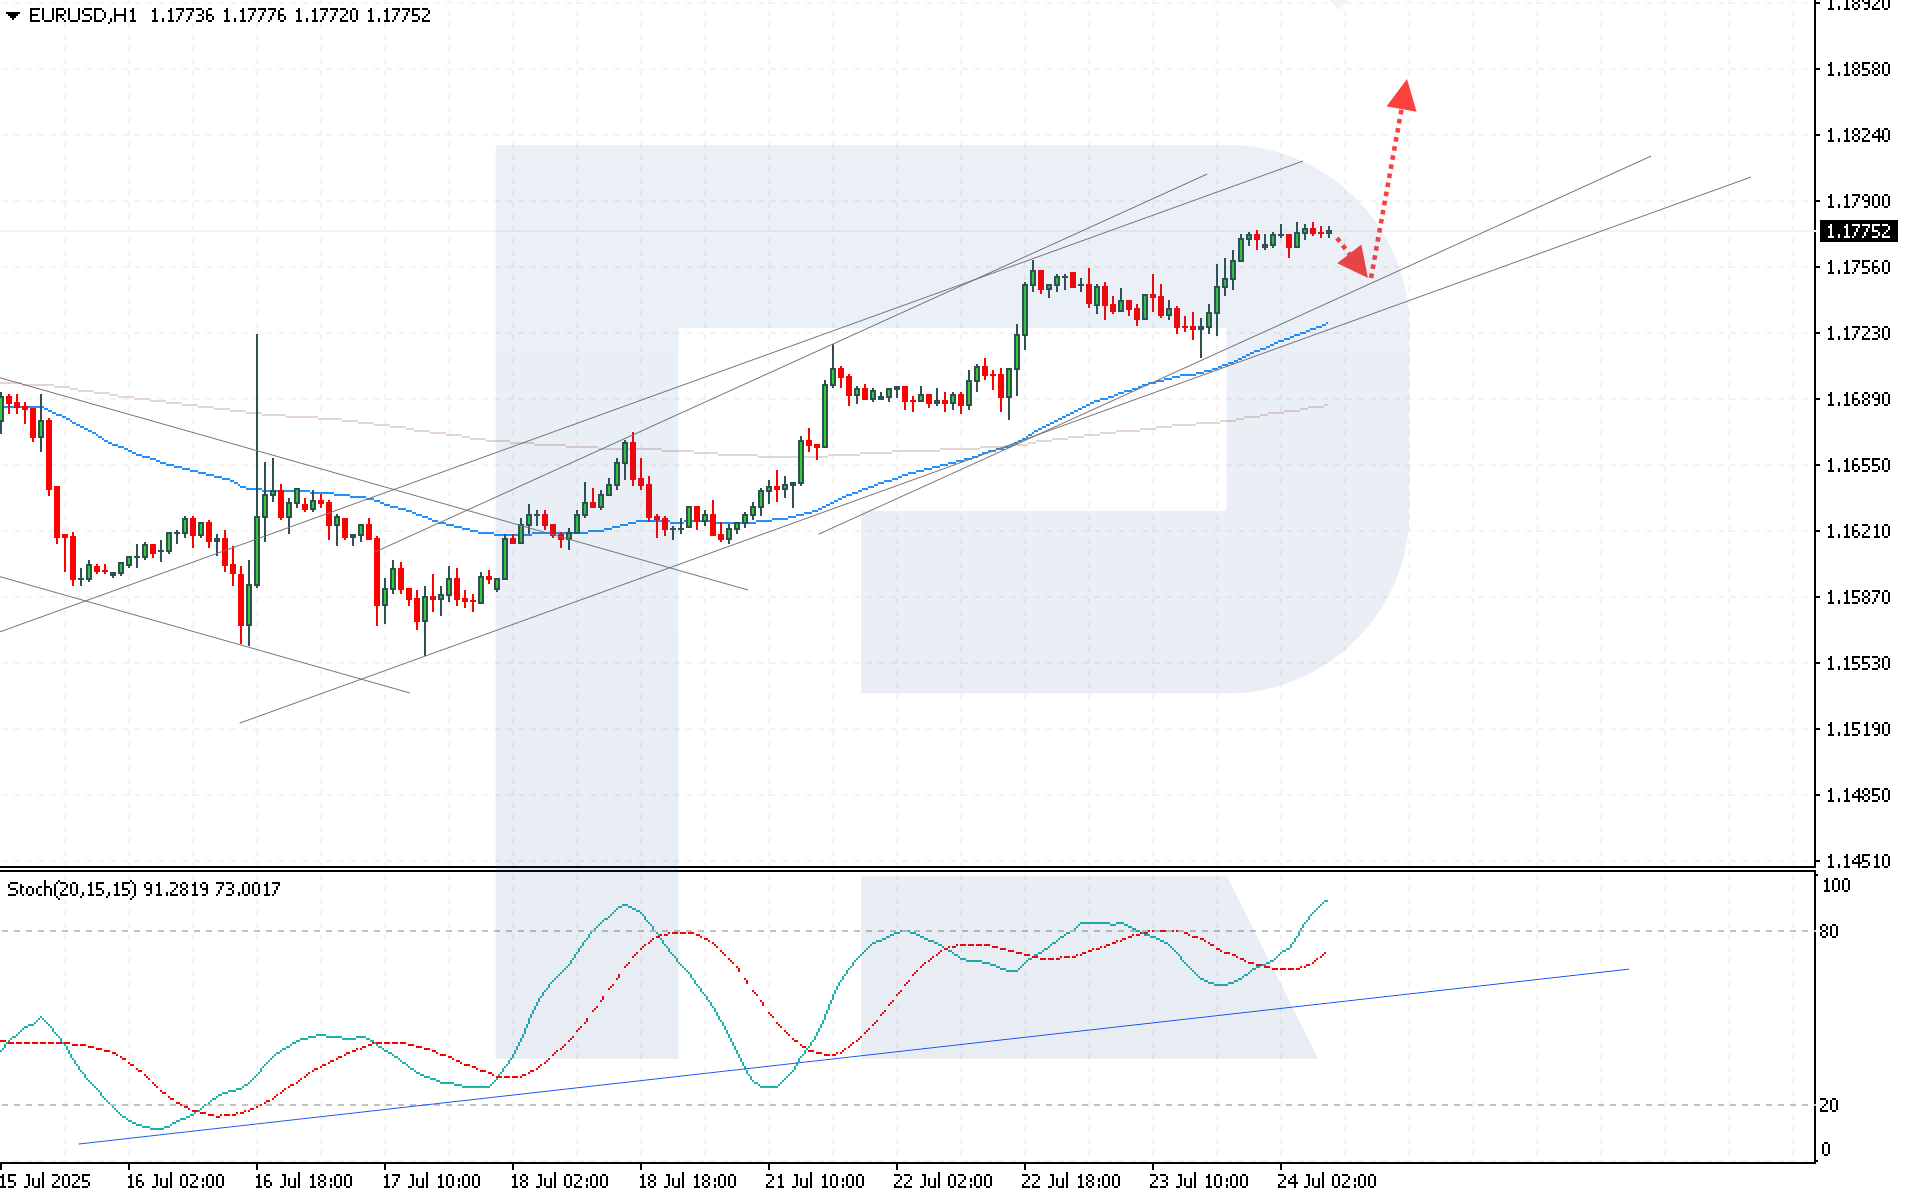Click the right end of blue moving average

(x=1325, y=324)
